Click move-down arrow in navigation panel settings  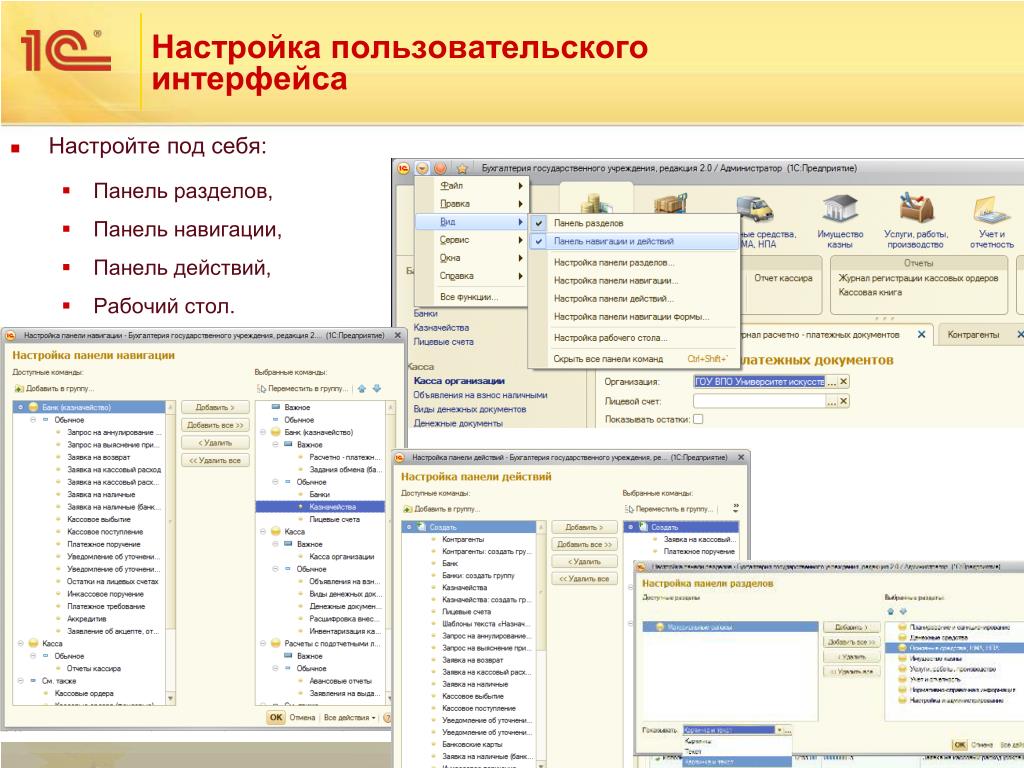tap(377, 389)
